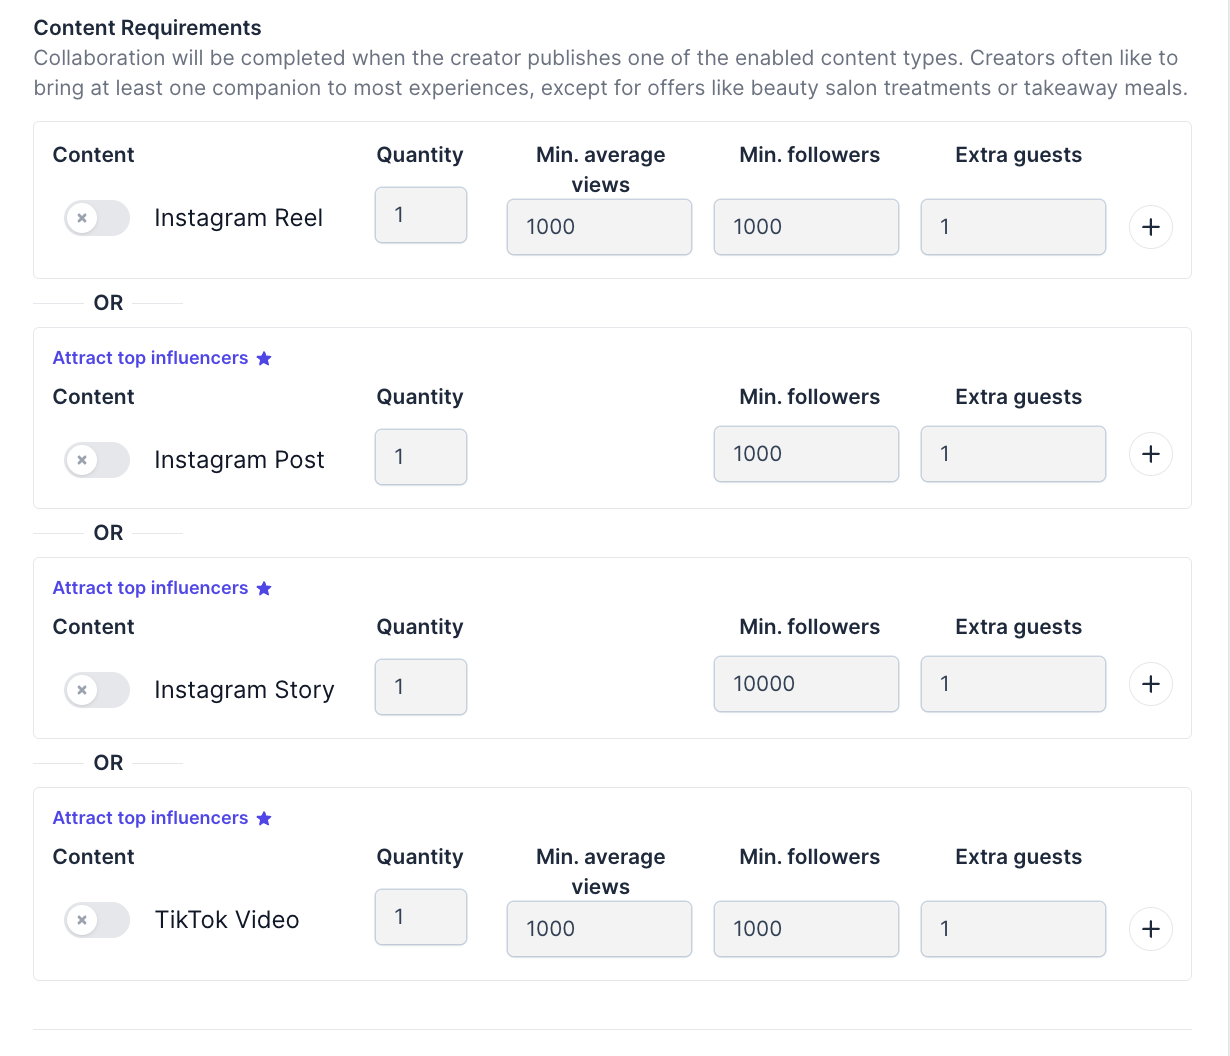Focus TikTok Video min. average views field
Screen dimensions: 1230x1056
599,929
